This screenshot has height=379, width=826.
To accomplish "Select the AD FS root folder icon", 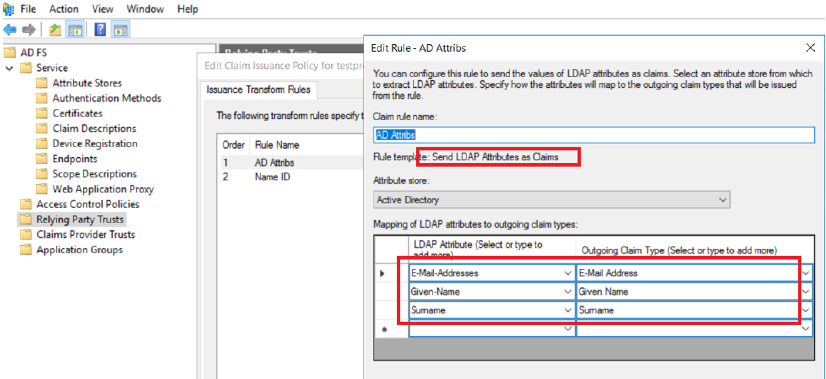I will coord(9,53).
